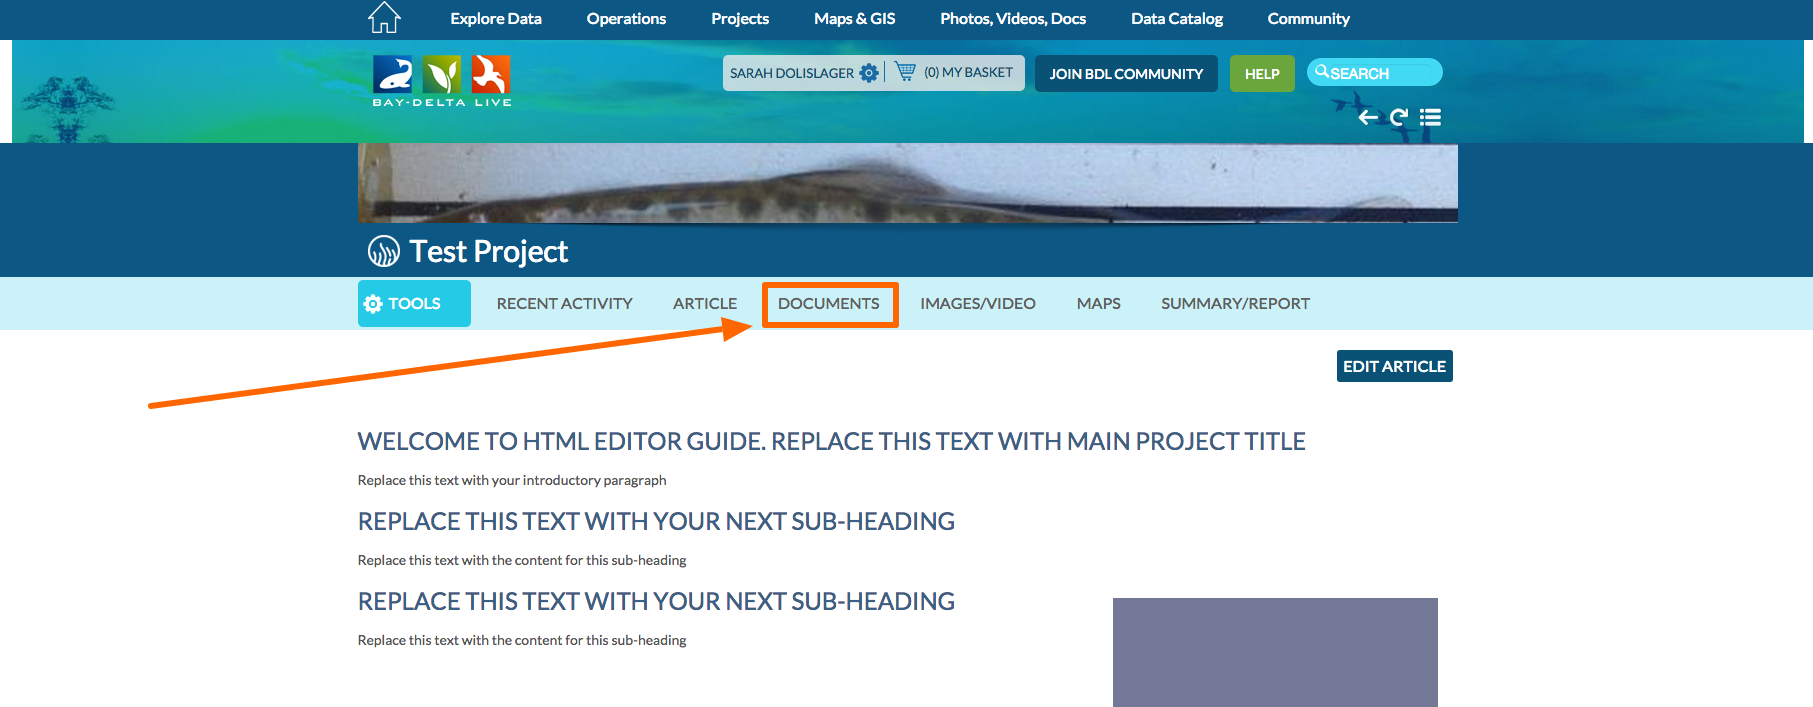The image size is (1813, 707).
Task: Open the Summary/Report tab
Action: (x=1235, y=304)
